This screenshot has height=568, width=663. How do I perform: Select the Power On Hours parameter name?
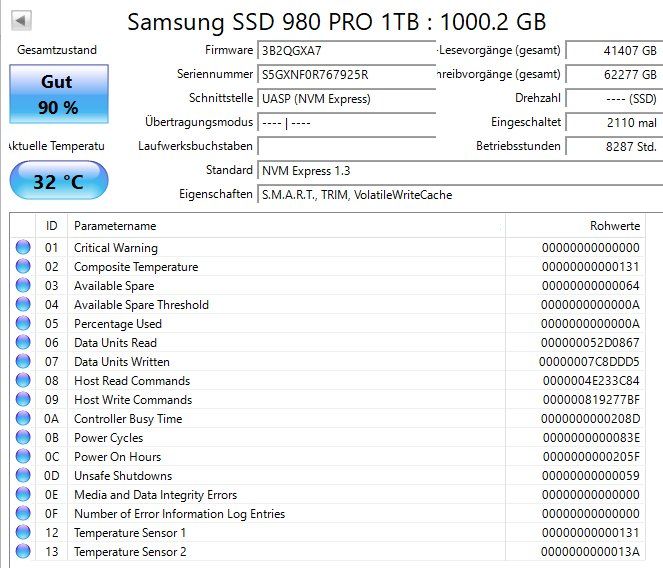118,457
